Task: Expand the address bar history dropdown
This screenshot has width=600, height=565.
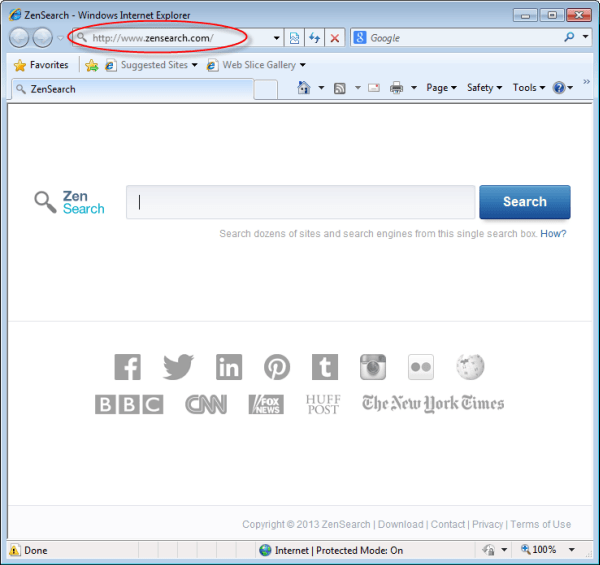Action: (276, 38)
